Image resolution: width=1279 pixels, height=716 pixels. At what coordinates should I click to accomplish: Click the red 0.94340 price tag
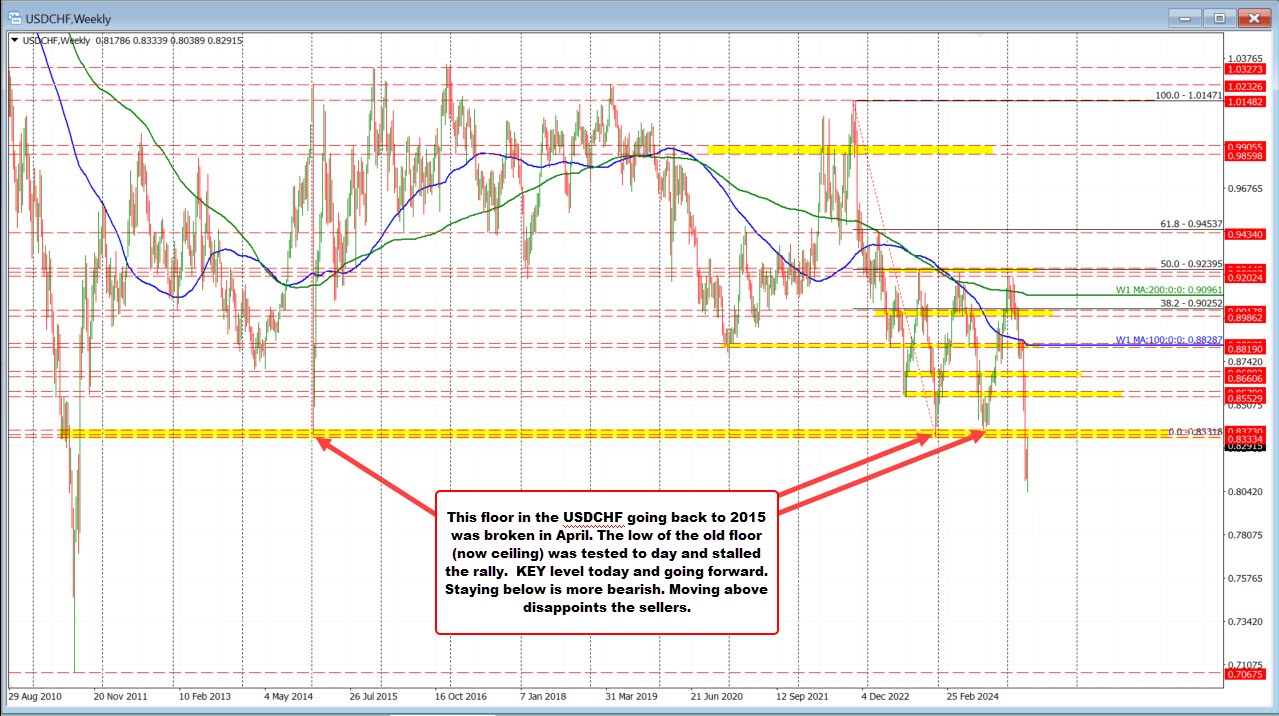coord(1246,233)
